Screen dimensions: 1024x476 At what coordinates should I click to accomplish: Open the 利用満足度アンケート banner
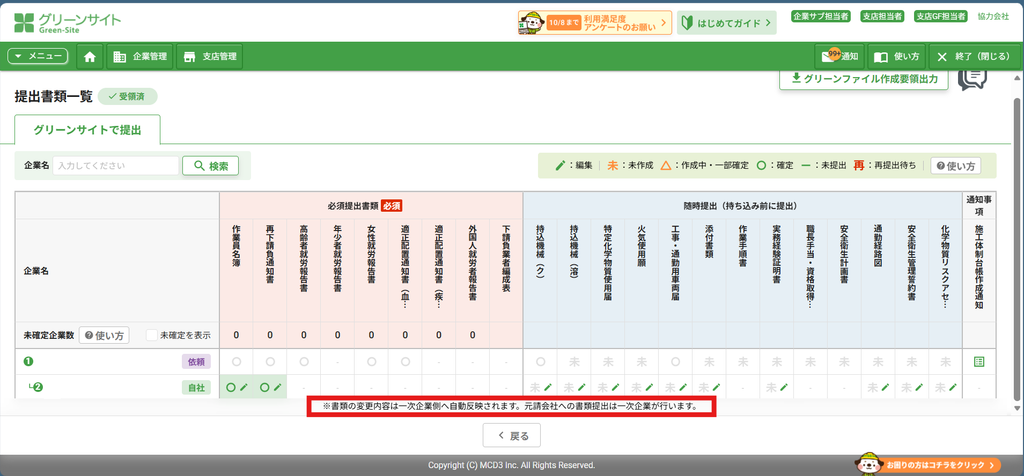pos(595,23)
